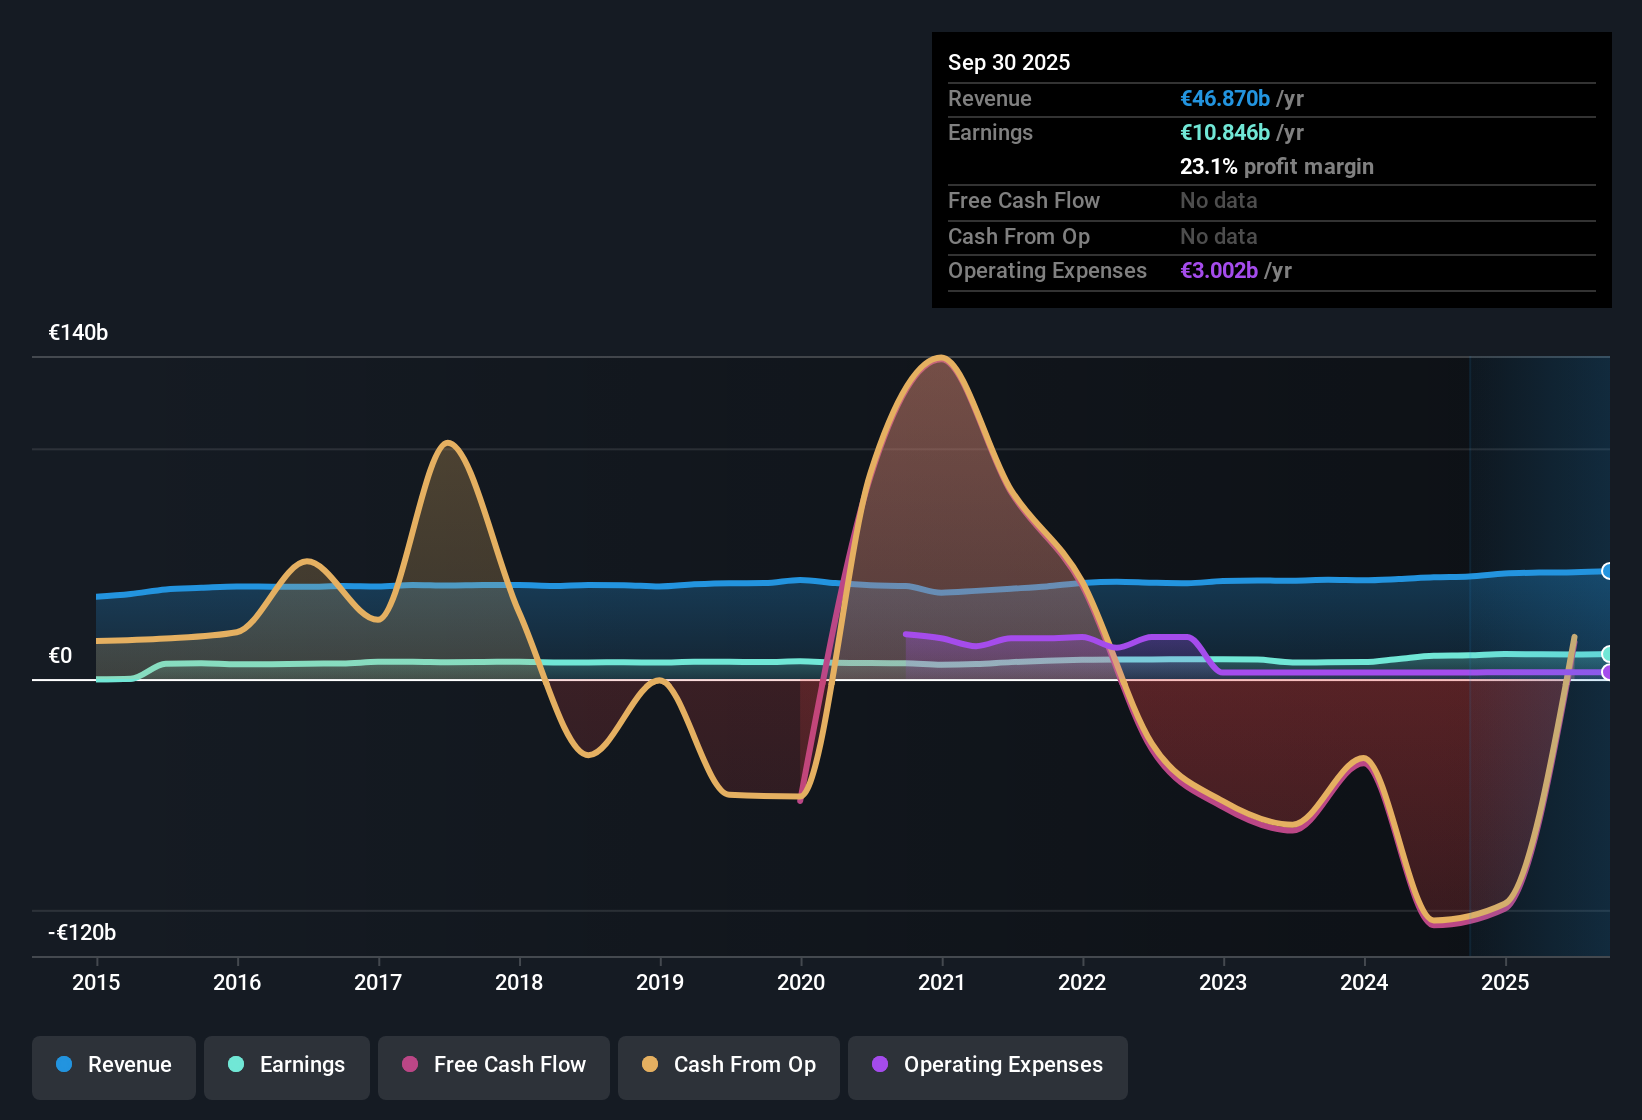Click the 2018 x-axis year label
Viewport: 1642px width, 1120px height.
[x=519, y=983]
